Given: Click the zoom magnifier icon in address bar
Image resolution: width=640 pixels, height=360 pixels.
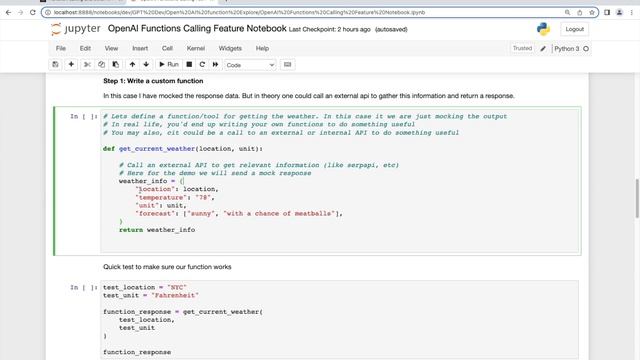Looking at the screenshot, I should point(567,12).
